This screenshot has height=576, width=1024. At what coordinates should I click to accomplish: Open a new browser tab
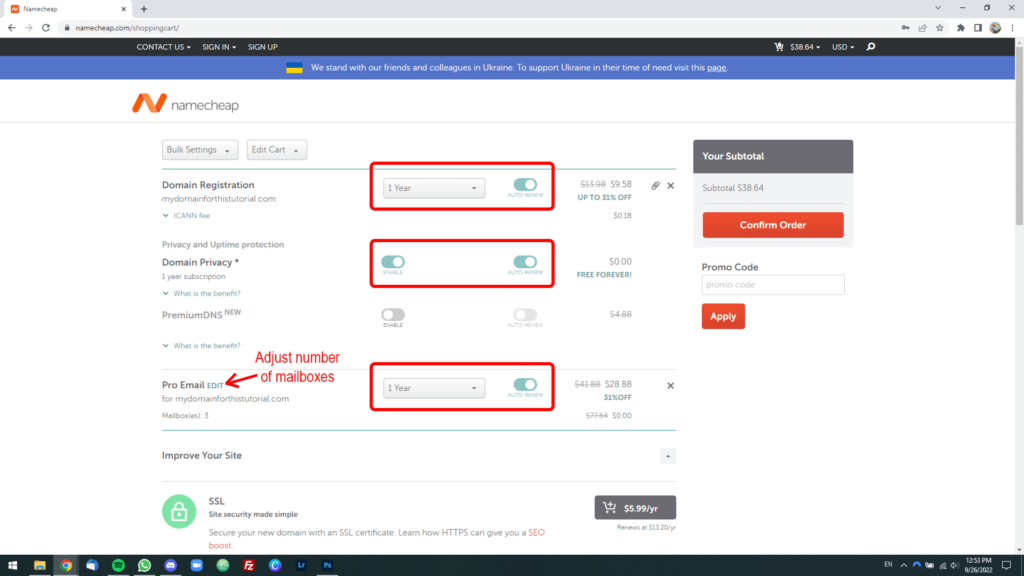(x=144, y=9)
